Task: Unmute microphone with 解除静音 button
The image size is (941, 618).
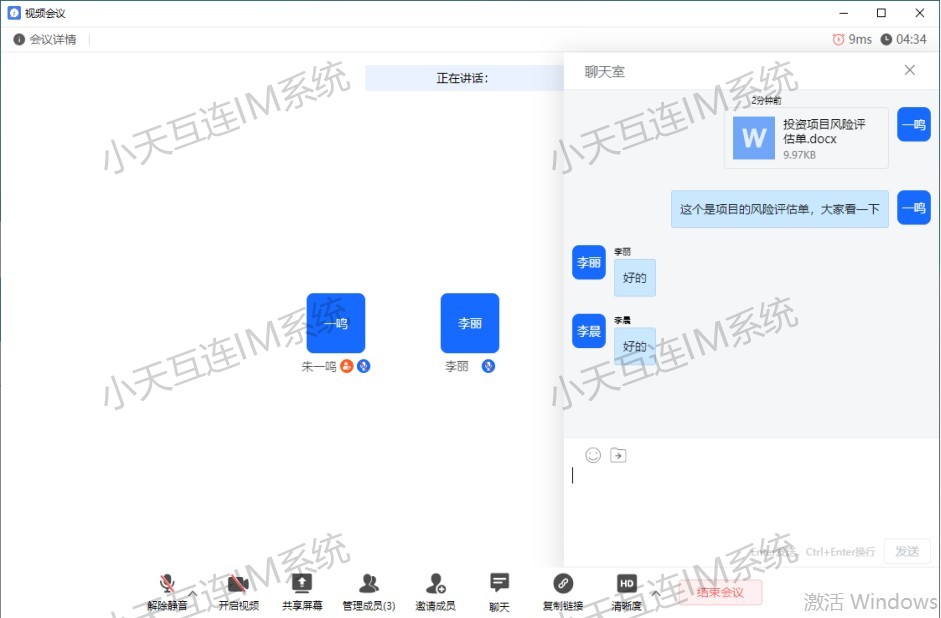Action: click(x=167, y=584)
